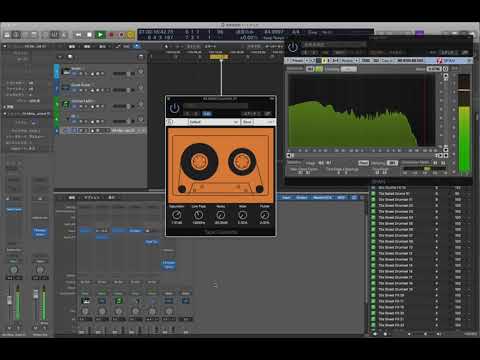Click Reset in SPAN statistics section
This screenshot has height=360, width=480.
363,163
